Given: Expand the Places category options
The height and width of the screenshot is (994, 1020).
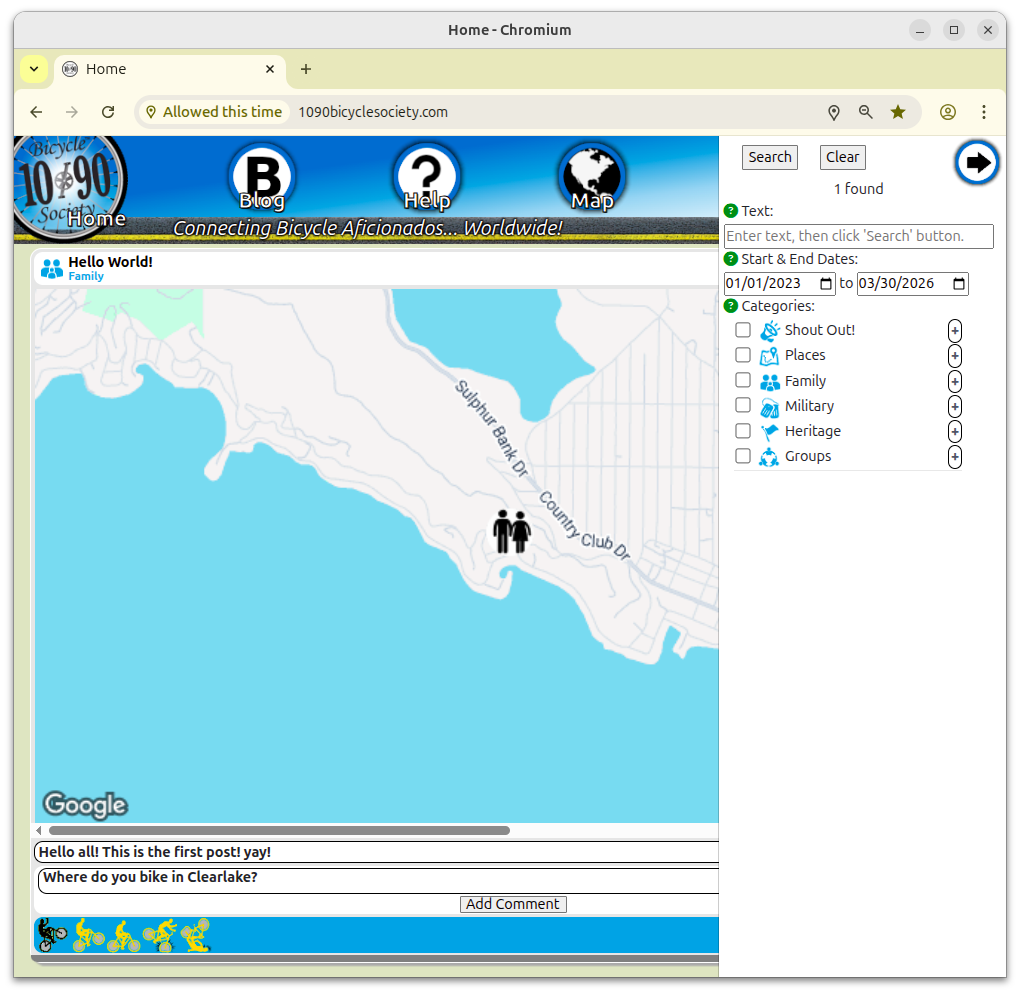Looking at the screenshot, I should click(954, 356).
